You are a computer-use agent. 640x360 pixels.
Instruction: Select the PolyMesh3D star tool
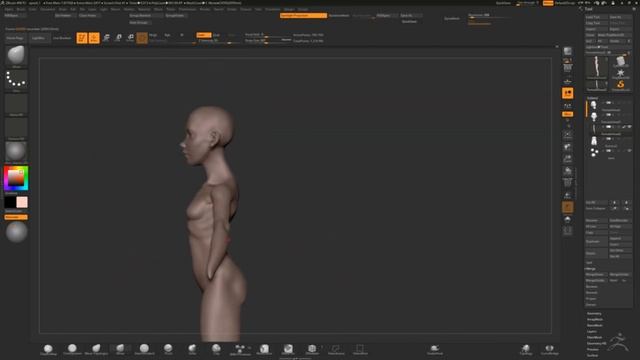pos(620,74)
